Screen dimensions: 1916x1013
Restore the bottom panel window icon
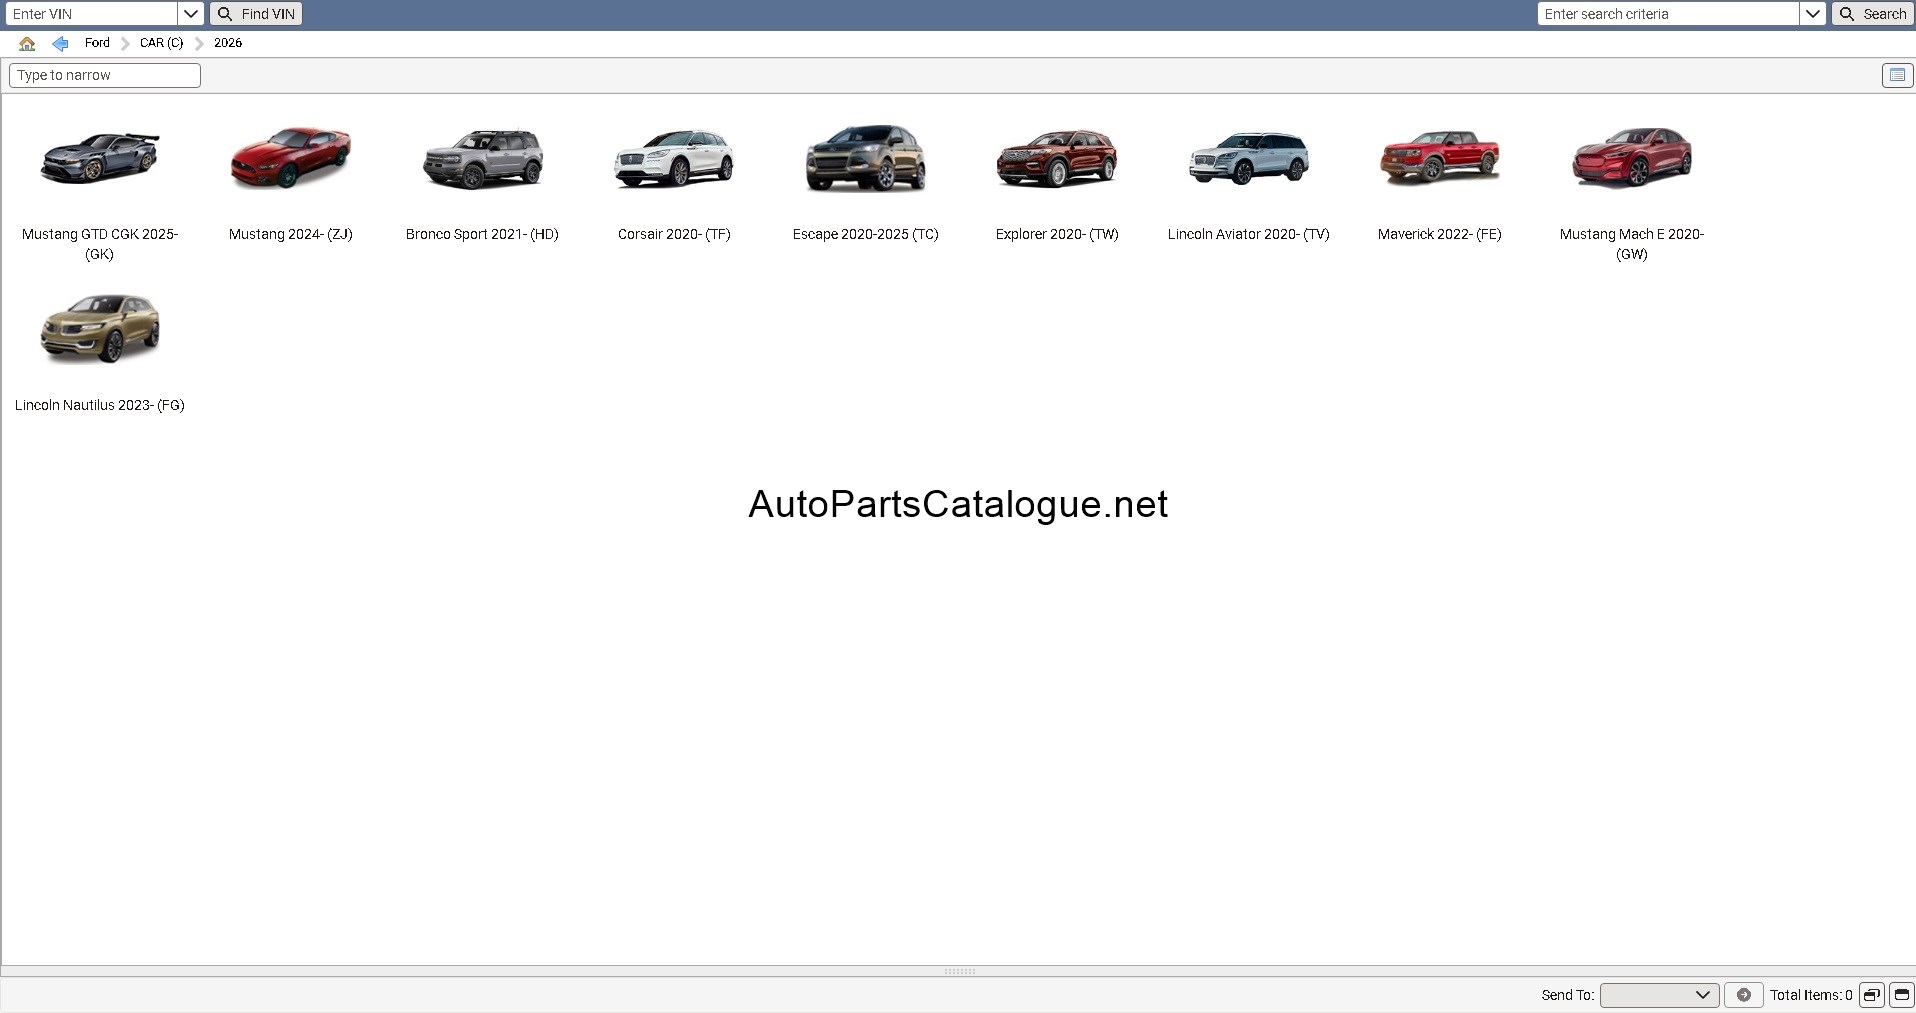1871,995
